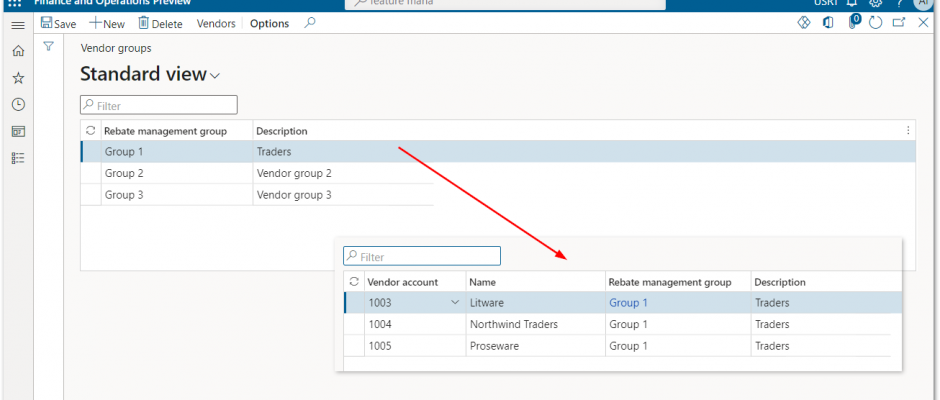The width and height of the screenshot is (940, 400).
Task: Refresh the page with circular arrow
Action: click(875, 23)
